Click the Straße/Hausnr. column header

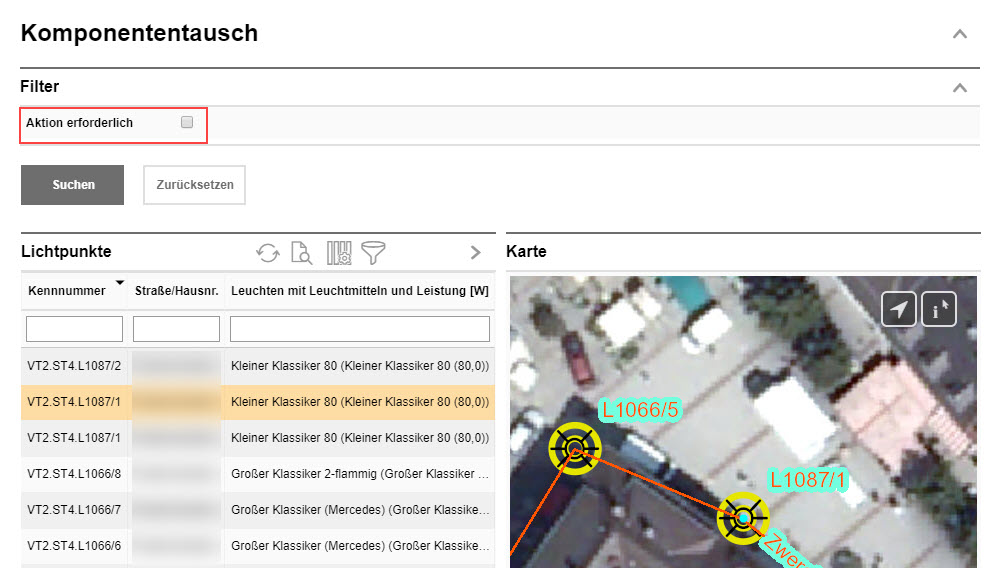tap(177, 291)
